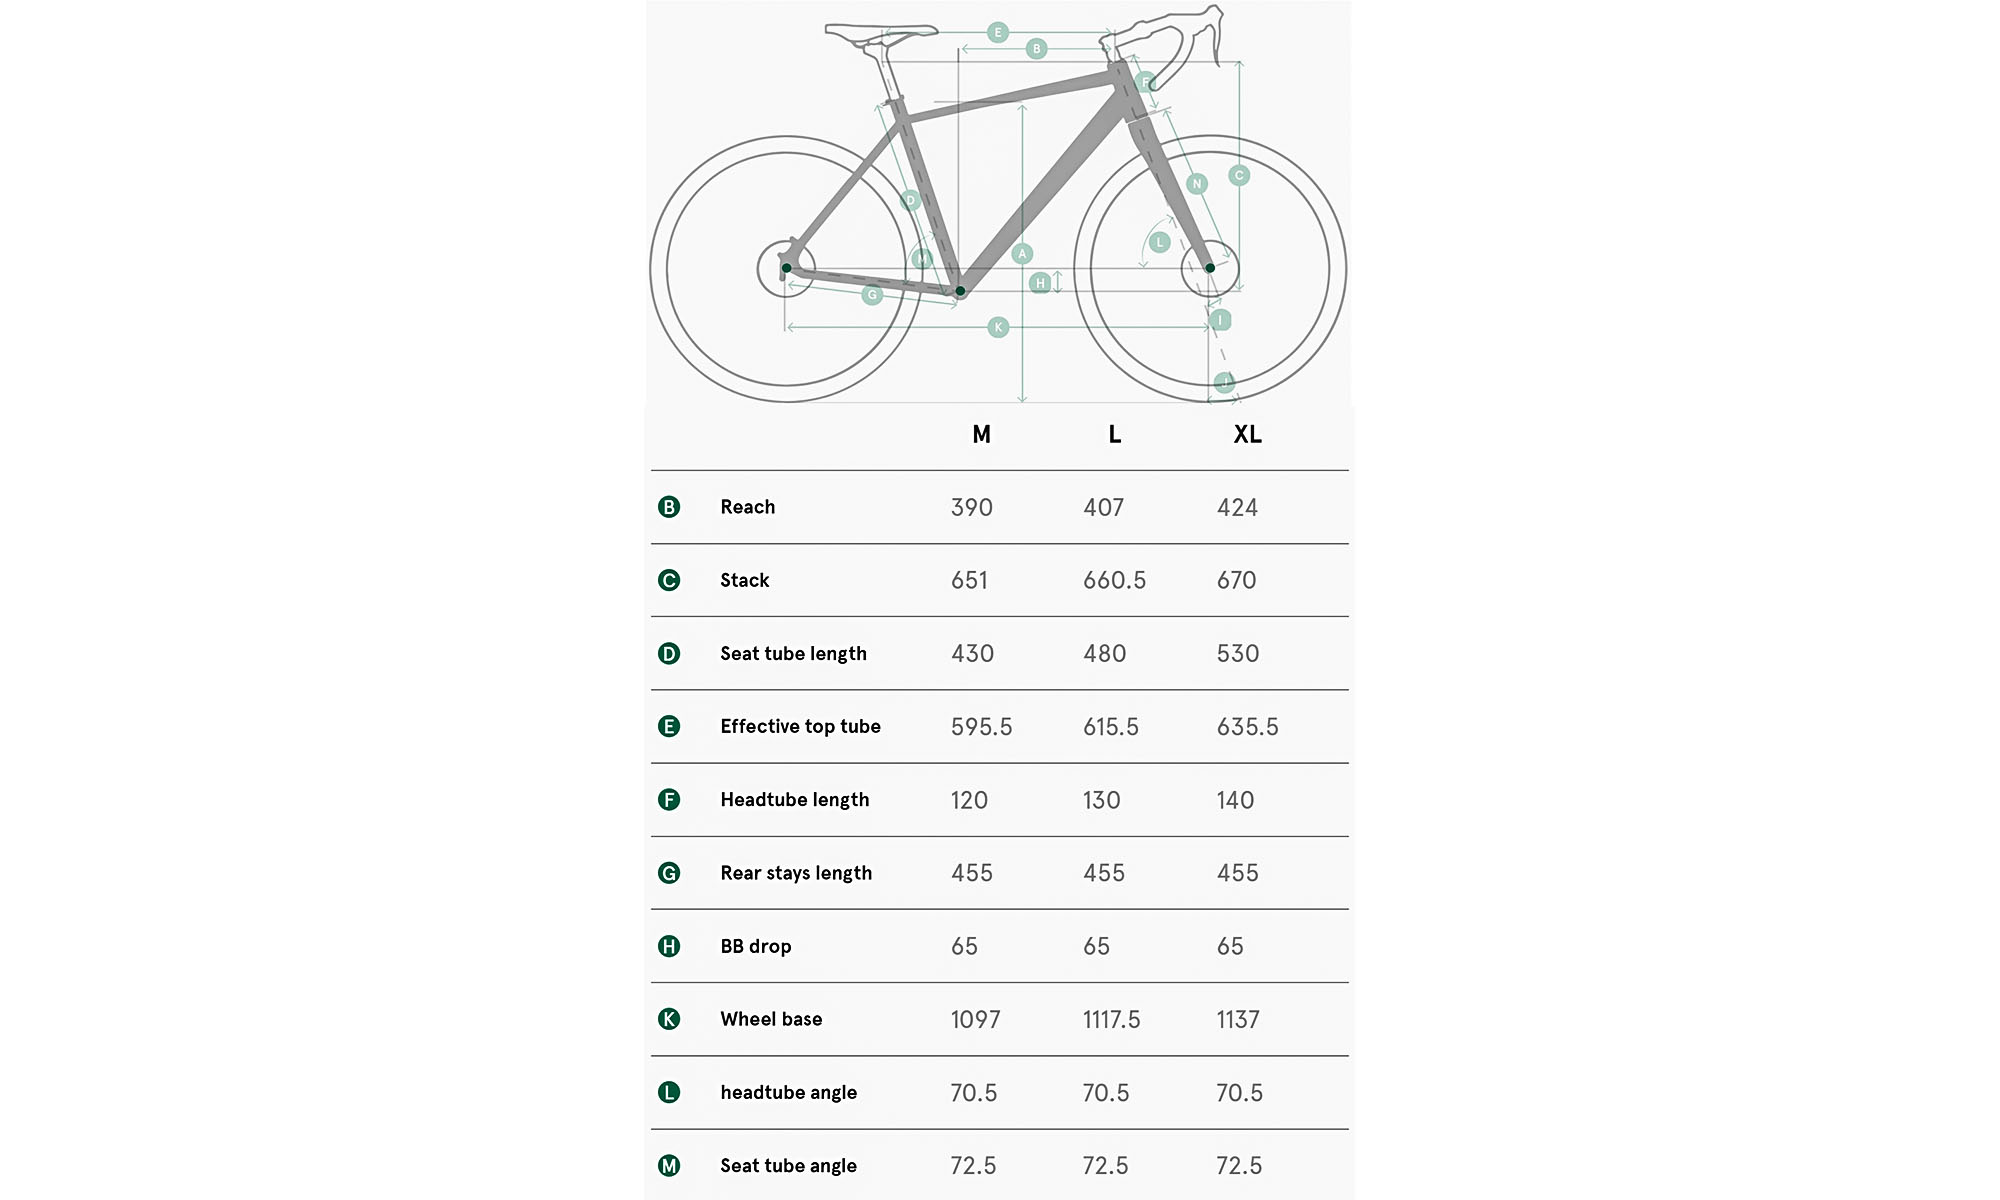Screen dimensions: 2000x1200
Task: Click the L size column header
Action: [x=1114, y=434]
